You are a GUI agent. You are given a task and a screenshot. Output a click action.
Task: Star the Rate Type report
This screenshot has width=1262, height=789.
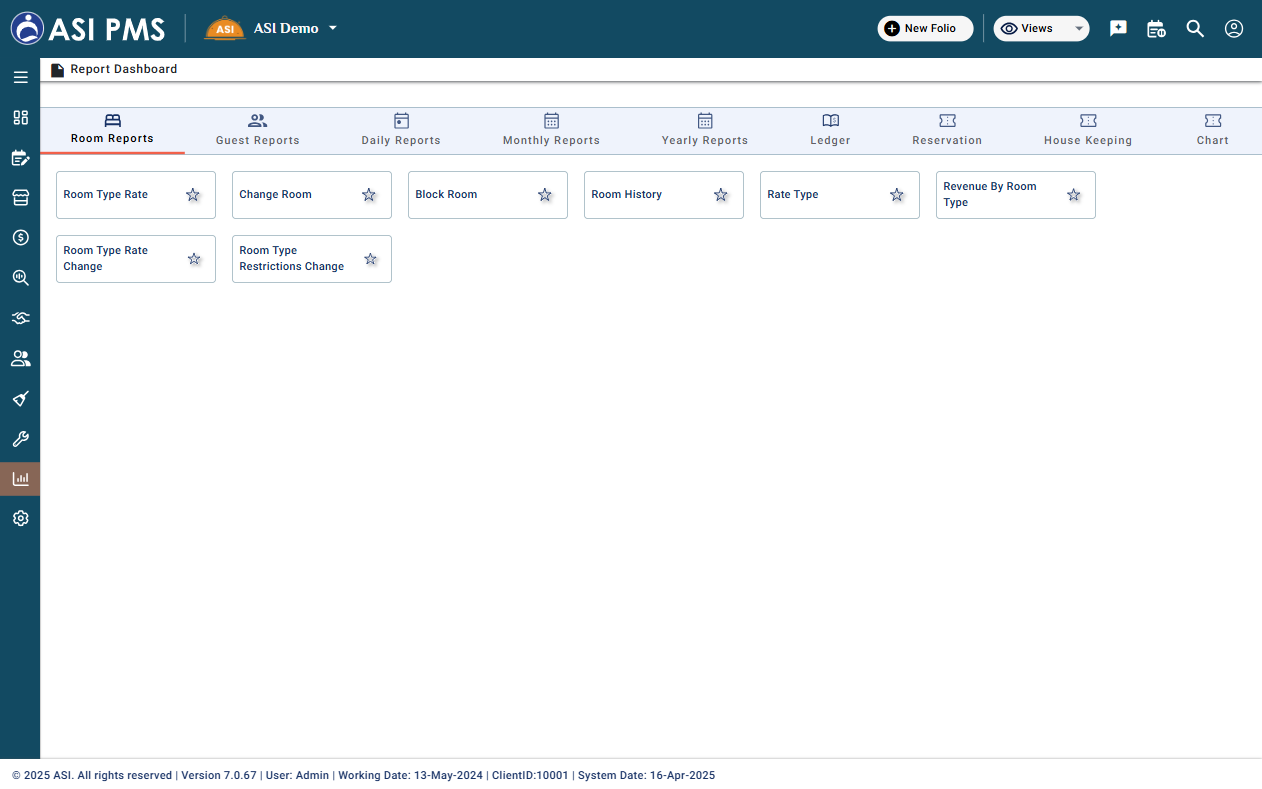897,195
